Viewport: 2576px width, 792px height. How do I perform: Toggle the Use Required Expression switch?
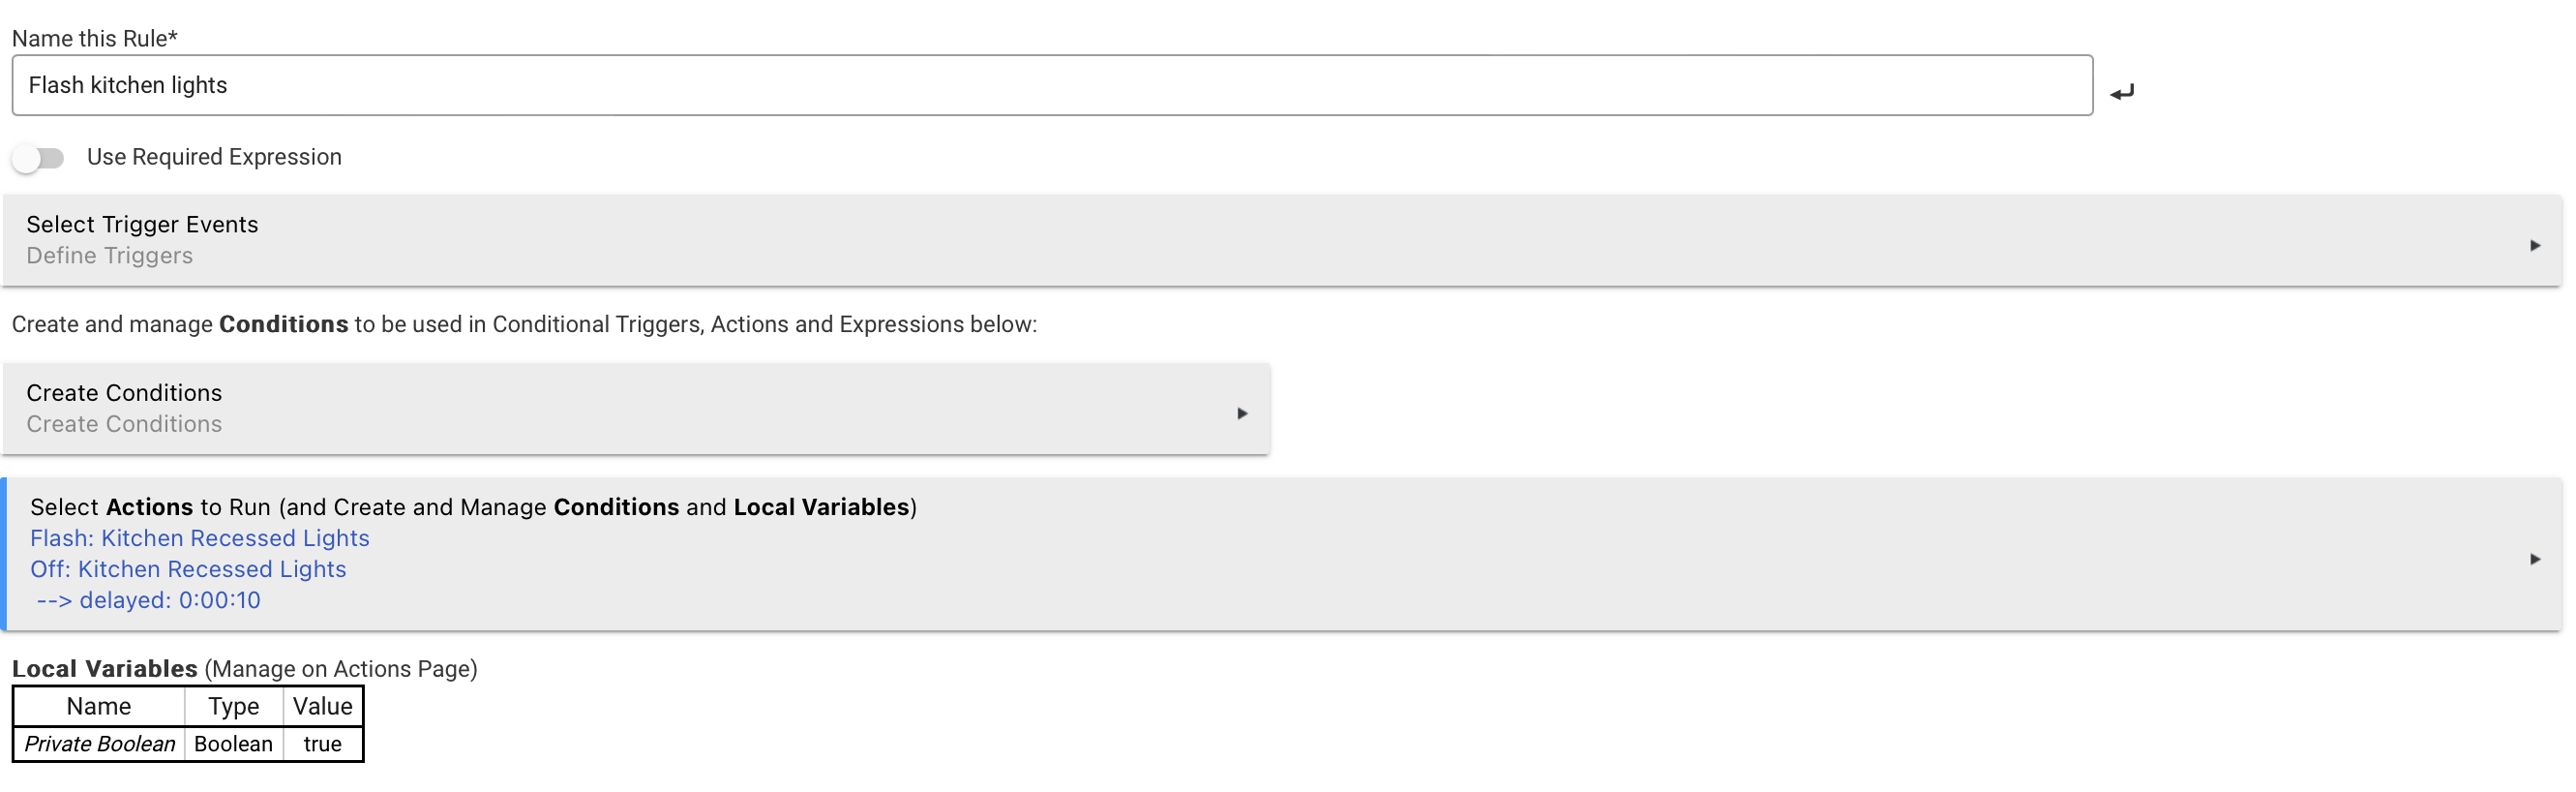click(x=38, y=158)
